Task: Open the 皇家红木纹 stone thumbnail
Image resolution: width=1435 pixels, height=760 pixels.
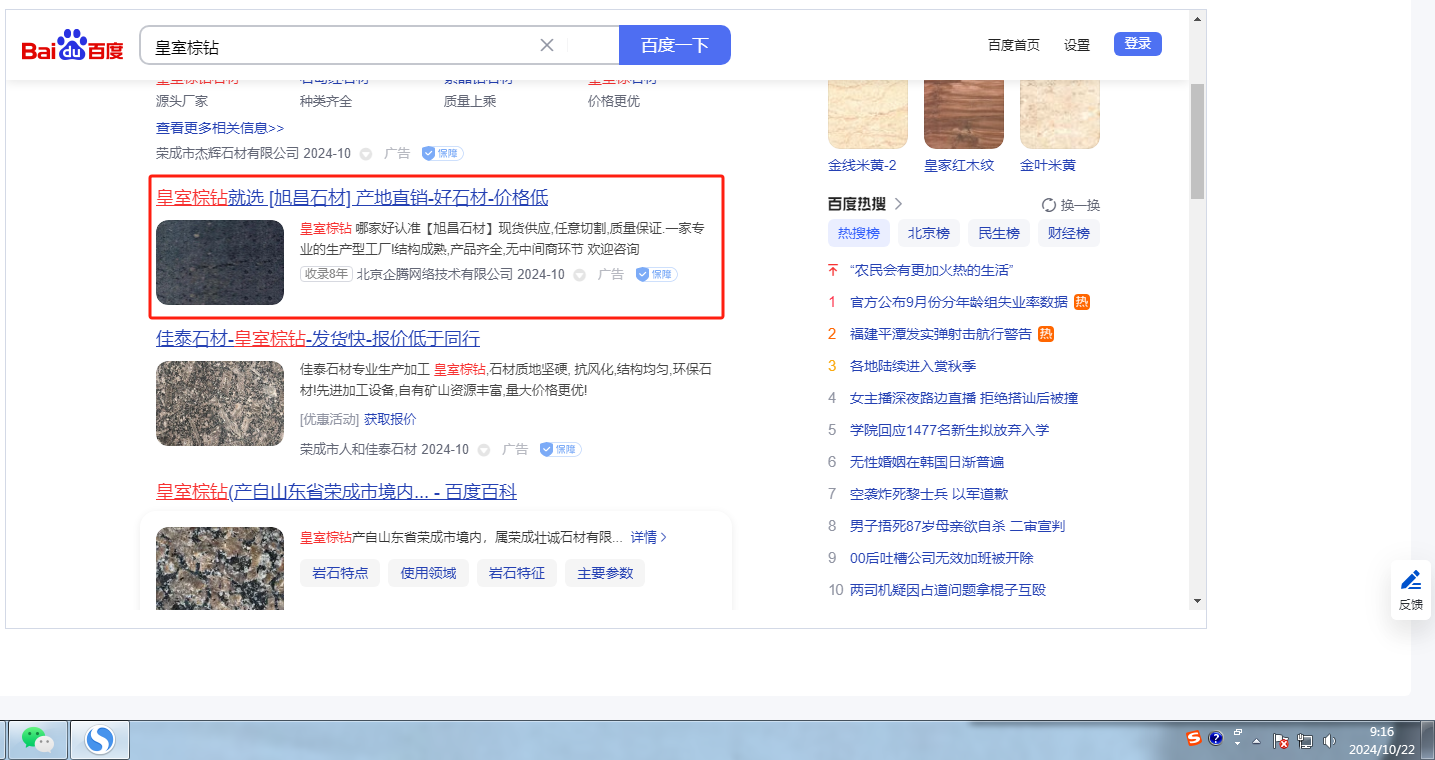Action: (964, 114)
